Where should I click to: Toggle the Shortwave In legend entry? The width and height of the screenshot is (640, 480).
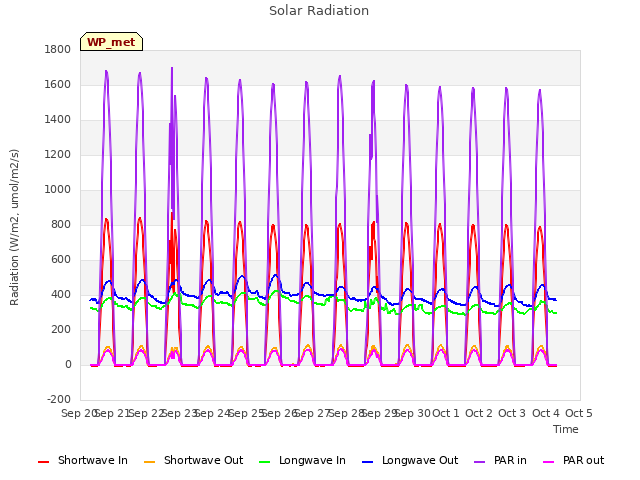click(x=83, y=460)
